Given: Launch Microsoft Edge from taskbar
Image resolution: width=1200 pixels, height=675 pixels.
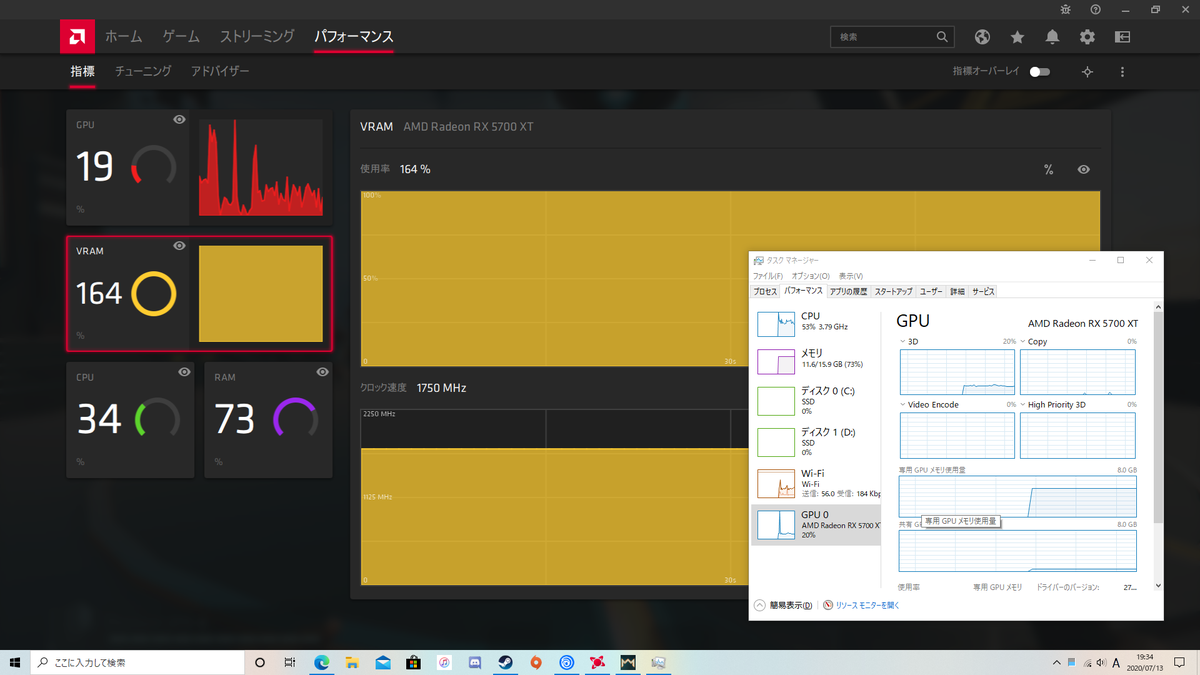Looking at the screenshot, I should coord(322,662).
